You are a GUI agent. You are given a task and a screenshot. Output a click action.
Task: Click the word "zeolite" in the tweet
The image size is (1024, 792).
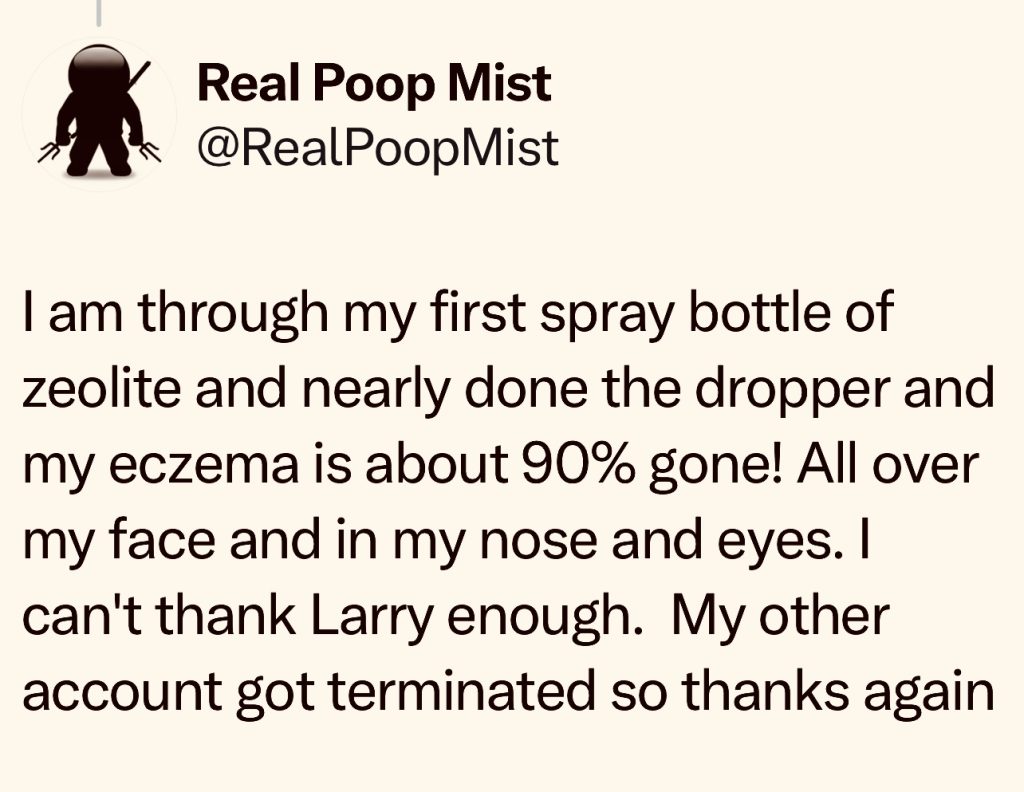100,387
